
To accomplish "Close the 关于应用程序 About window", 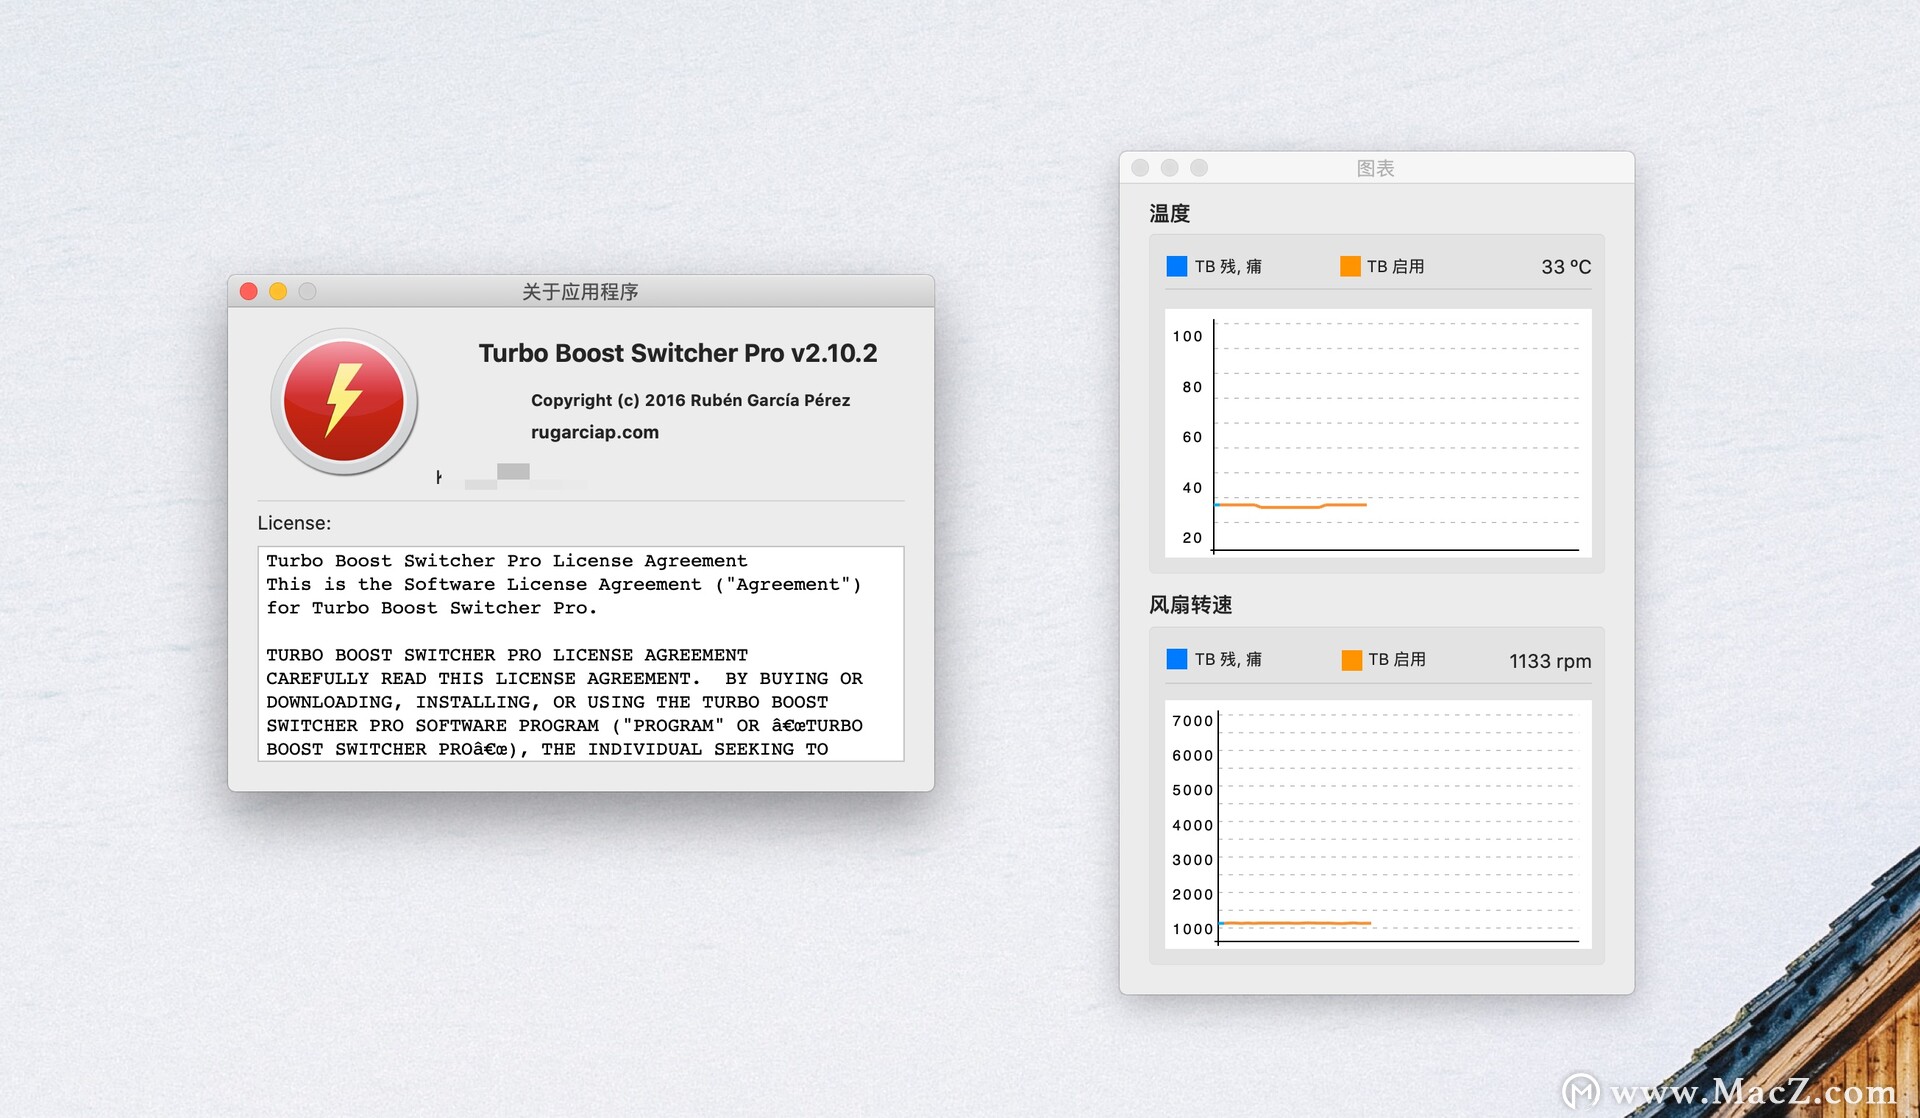I will 249,291.
